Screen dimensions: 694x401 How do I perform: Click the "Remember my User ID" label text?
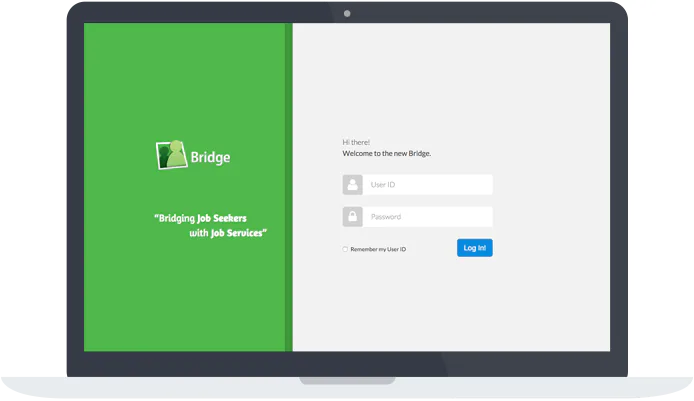coord(378,249)
